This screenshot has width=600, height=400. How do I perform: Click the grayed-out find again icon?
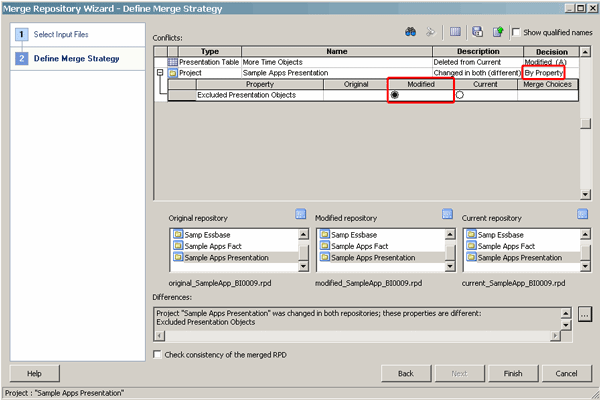[x=430, y=32]
